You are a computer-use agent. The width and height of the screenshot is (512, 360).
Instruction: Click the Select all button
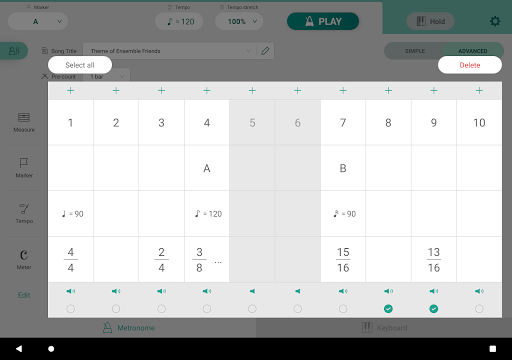[80, 65]
